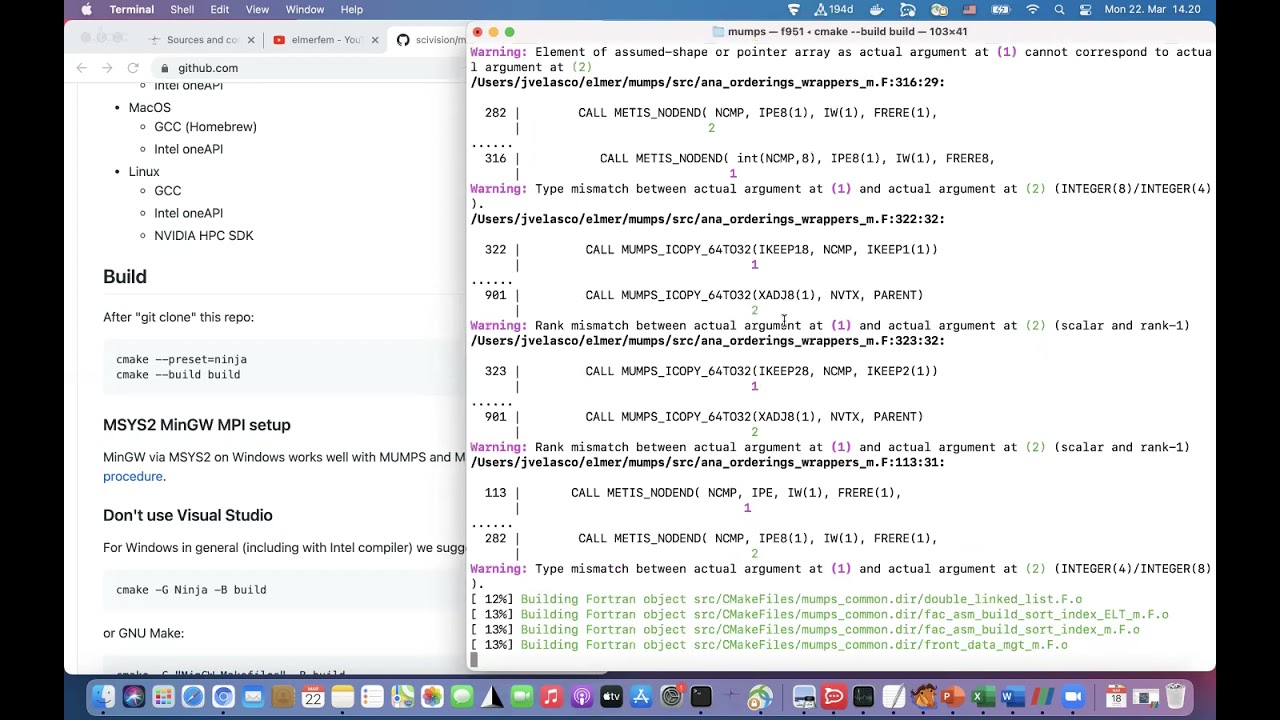Screen dimensions: 1280x720
Task: Follow the 'procedure' link on the GitHub page
Action: click(x=133, y=476)
